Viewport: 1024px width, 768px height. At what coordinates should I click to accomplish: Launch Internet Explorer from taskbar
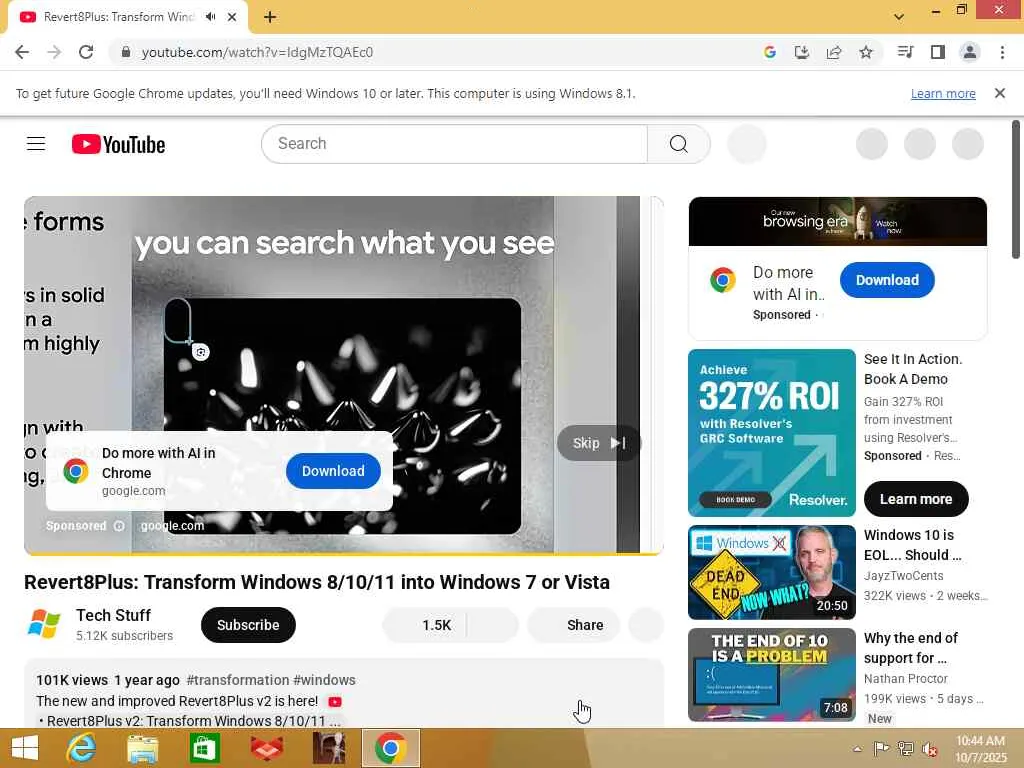coord(81,748)
